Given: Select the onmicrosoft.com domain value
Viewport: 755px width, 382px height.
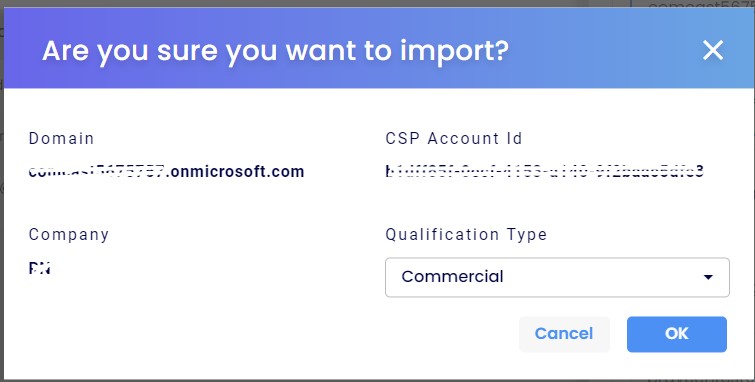Looking at the screenshot, I should coord(166,171).
